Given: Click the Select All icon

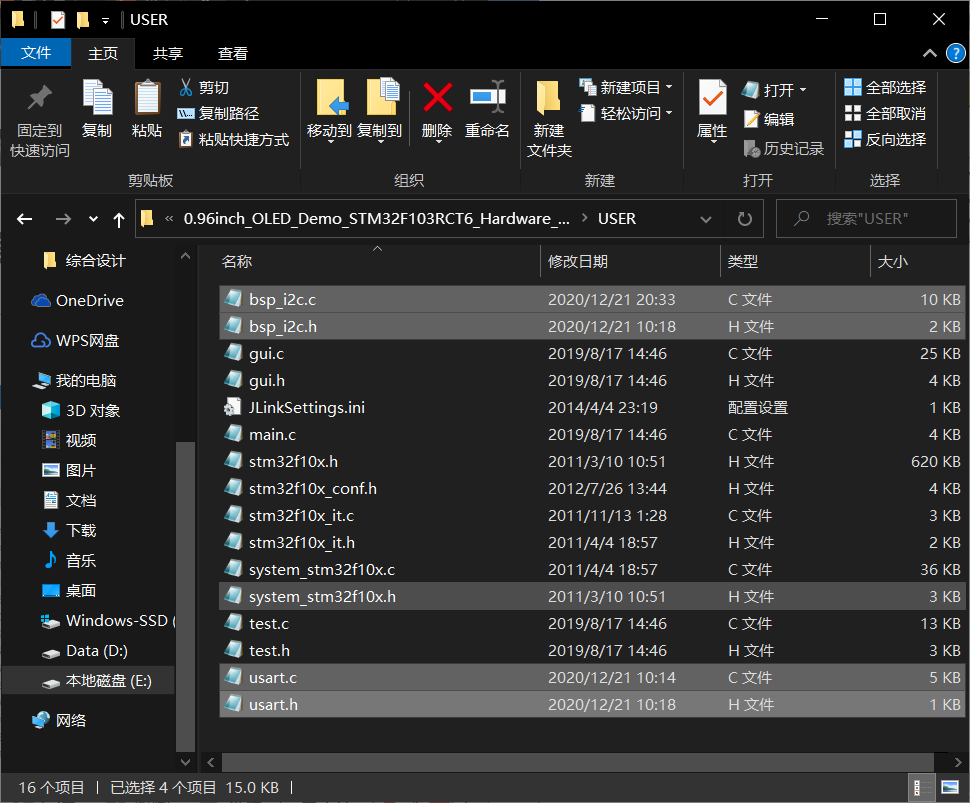Looking at the screenshot, I should click(x=852, y=87).
